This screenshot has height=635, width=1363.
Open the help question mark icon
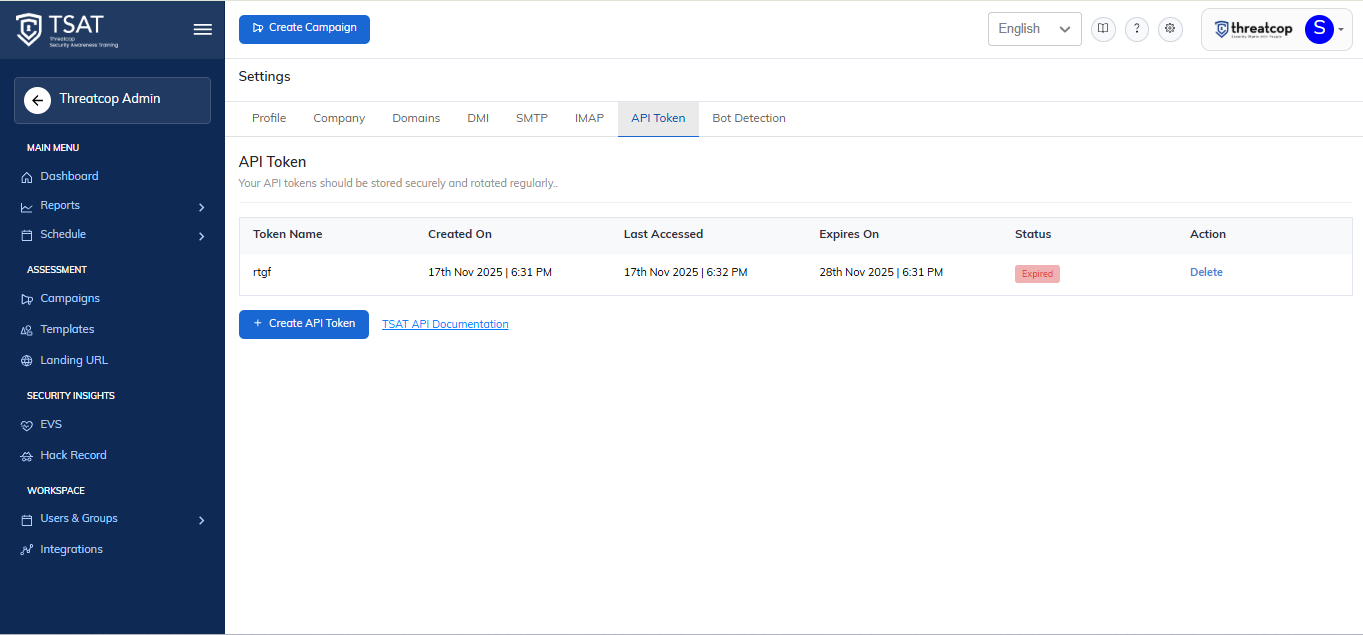coord(1137,29)
